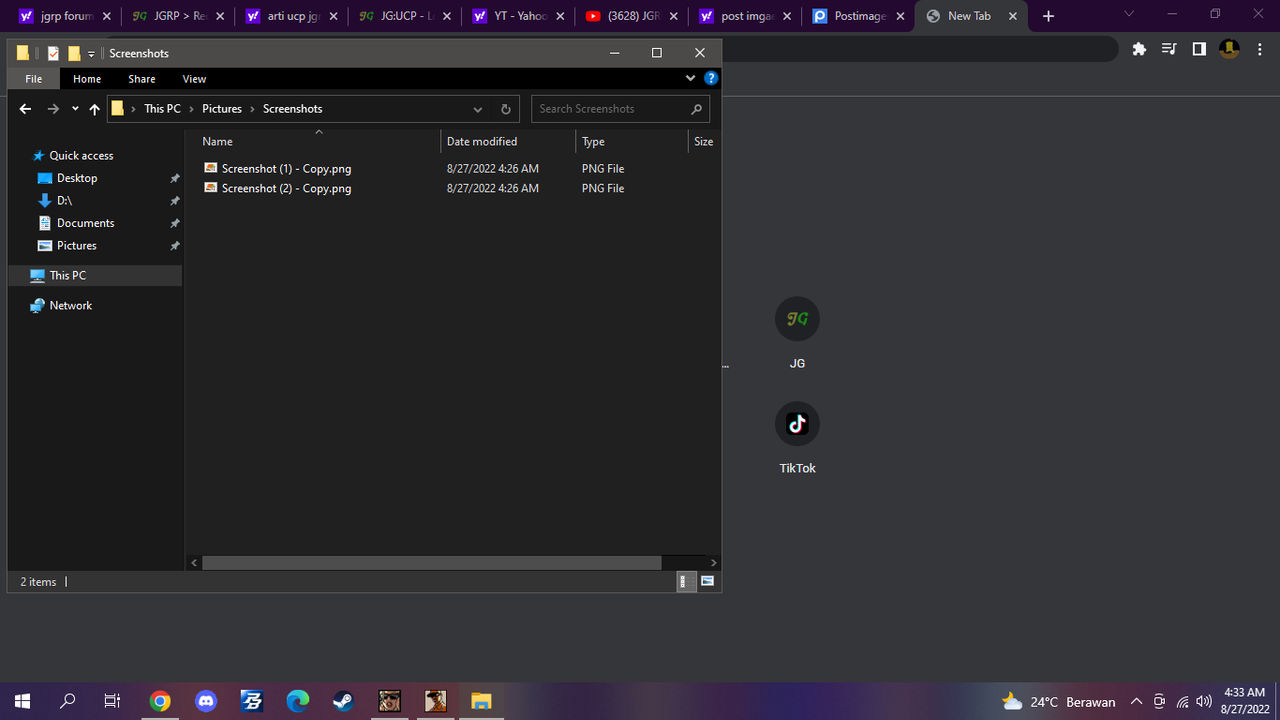Screen dimensions: 1280x720
Task: Click the scroll right arrow of file list
Action: (713, 563)
